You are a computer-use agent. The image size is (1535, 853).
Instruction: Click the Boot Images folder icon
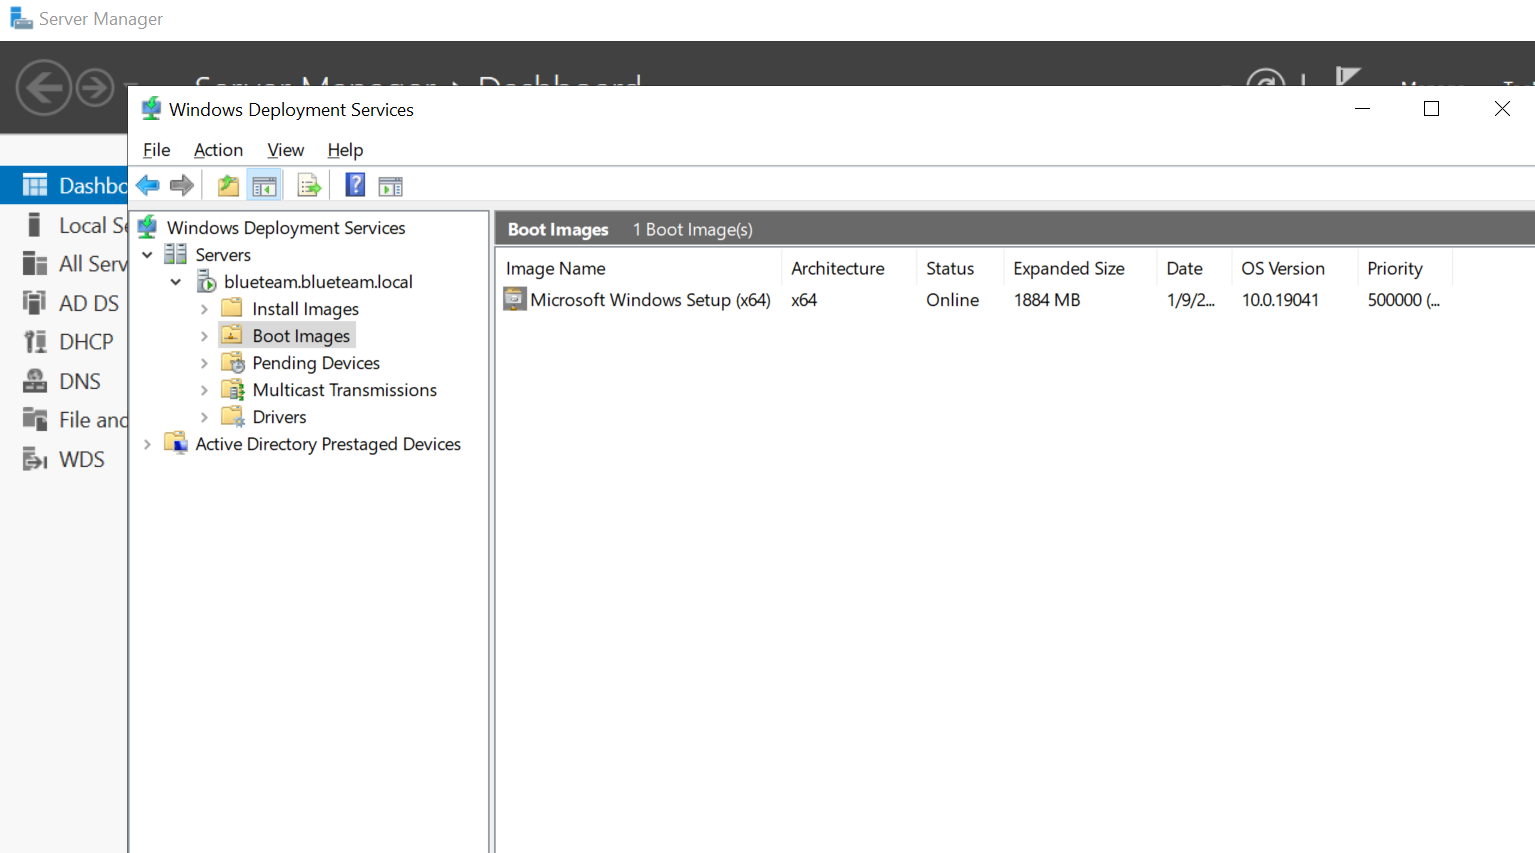point(232,335)
